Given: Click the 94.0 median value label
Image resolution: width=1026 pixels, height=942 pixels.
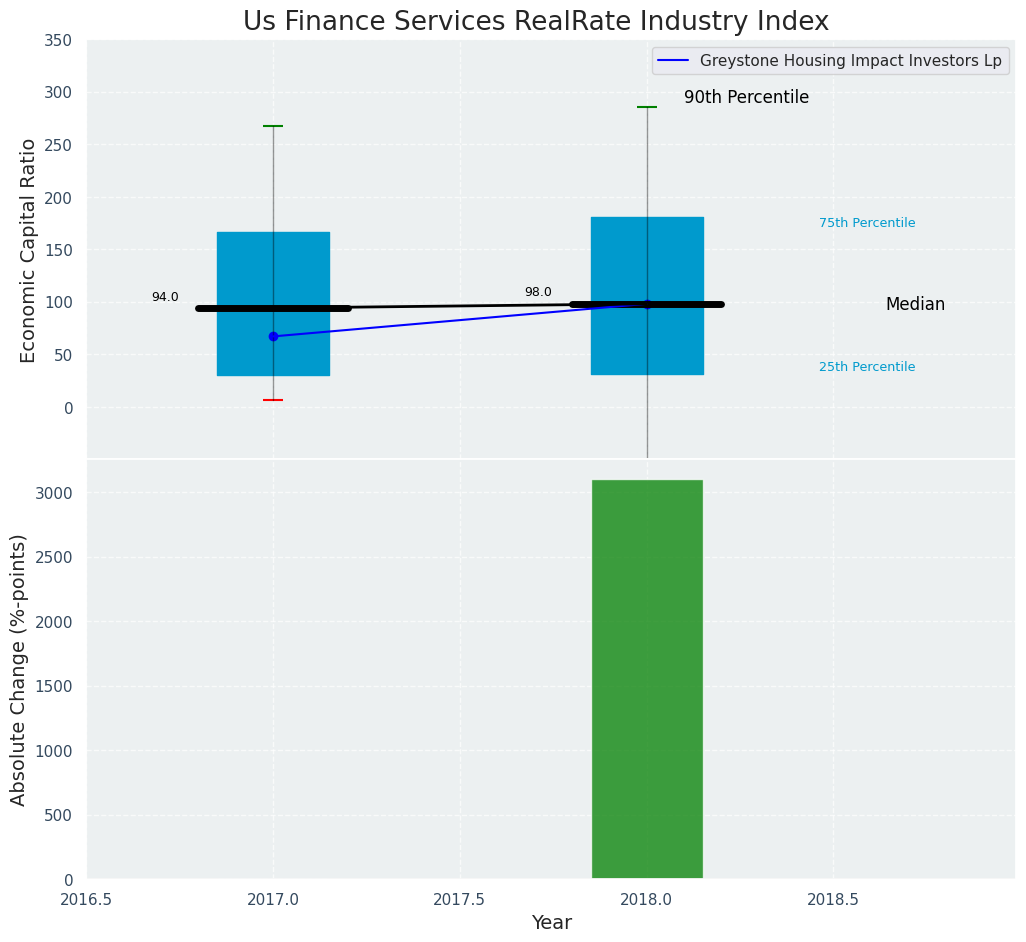Looking at the screenshot, I should tap(165, 297).
